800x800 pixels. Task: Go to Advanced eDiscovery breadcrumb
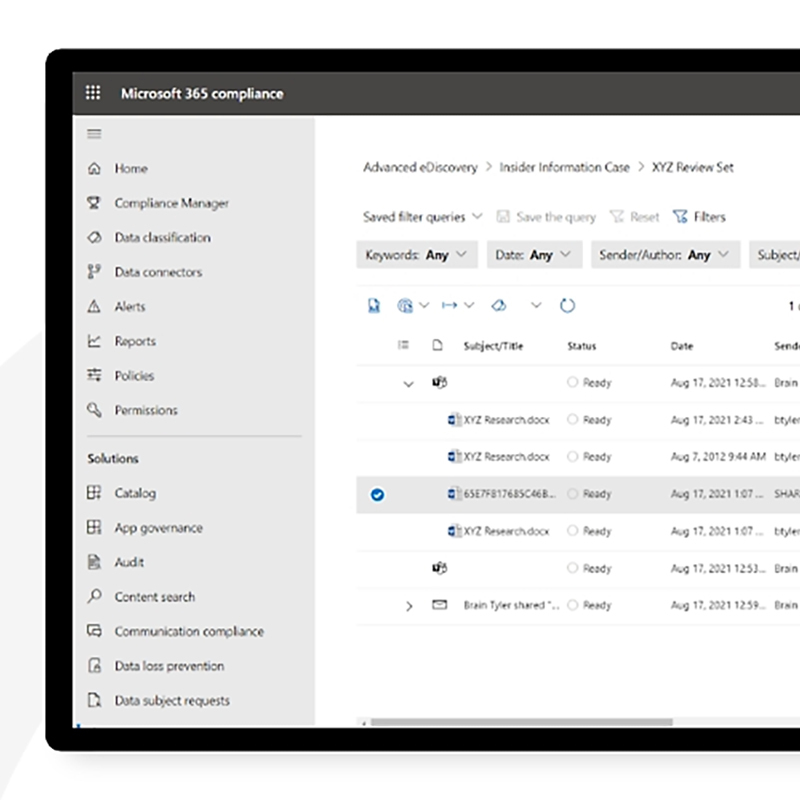[420, 167]
